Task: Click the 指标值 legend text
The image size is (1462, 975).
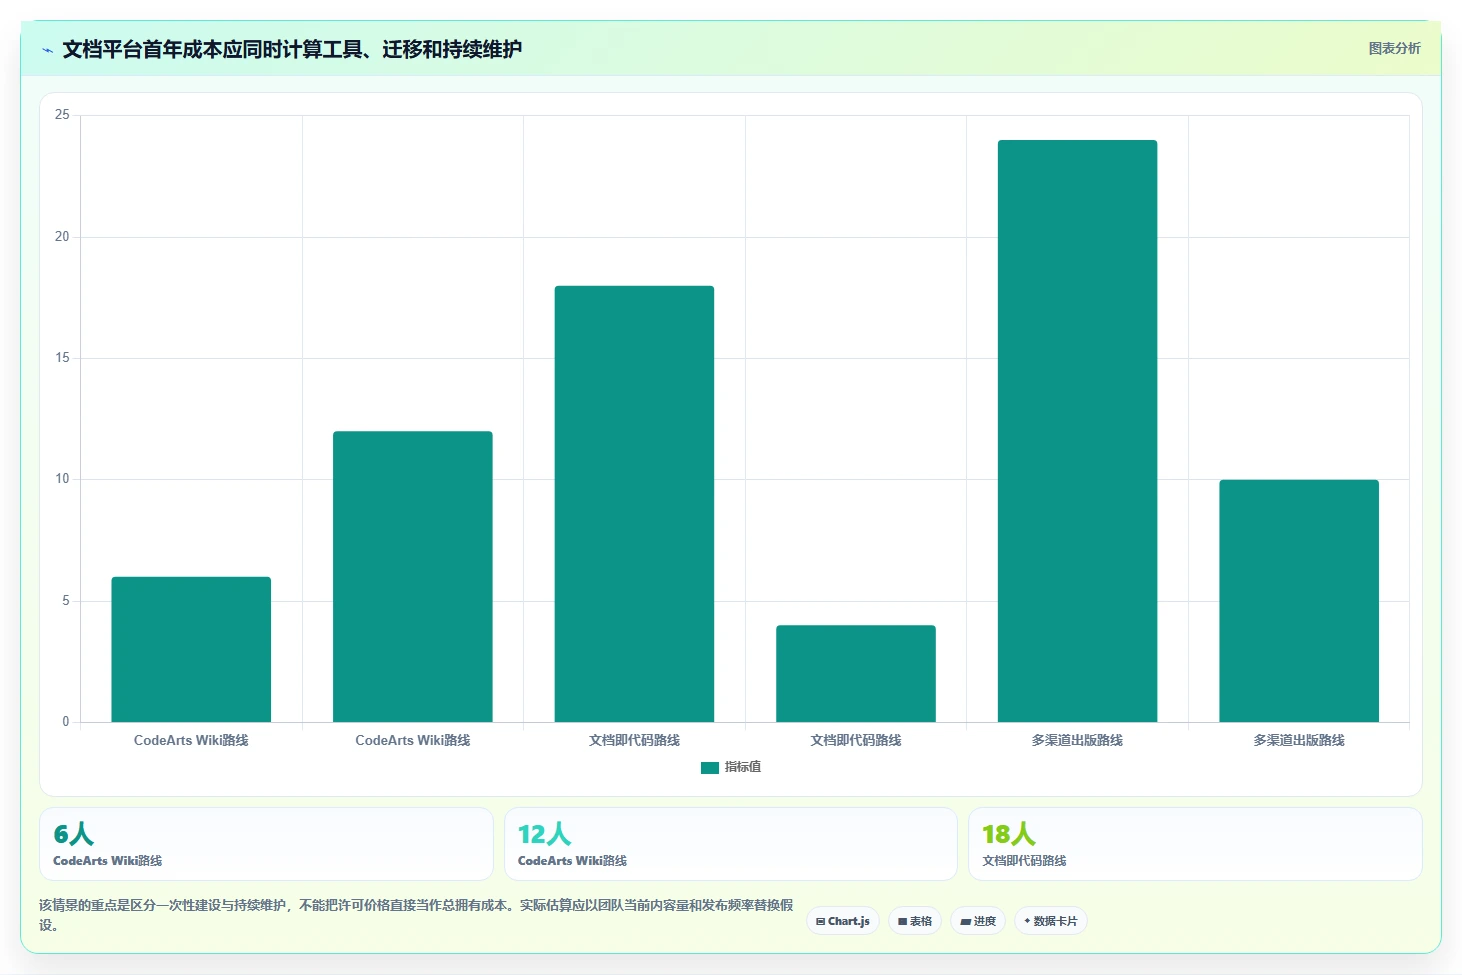Action: click(743, 767)
